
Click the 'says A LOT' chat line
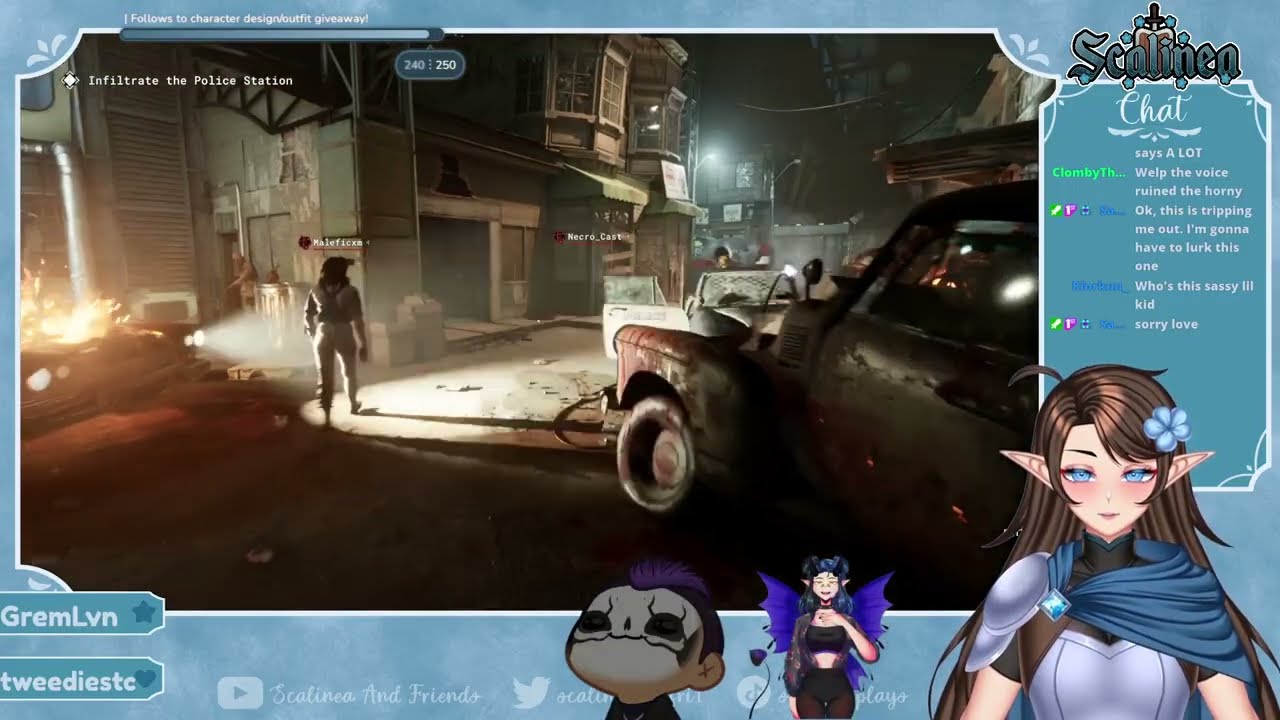1168,153
